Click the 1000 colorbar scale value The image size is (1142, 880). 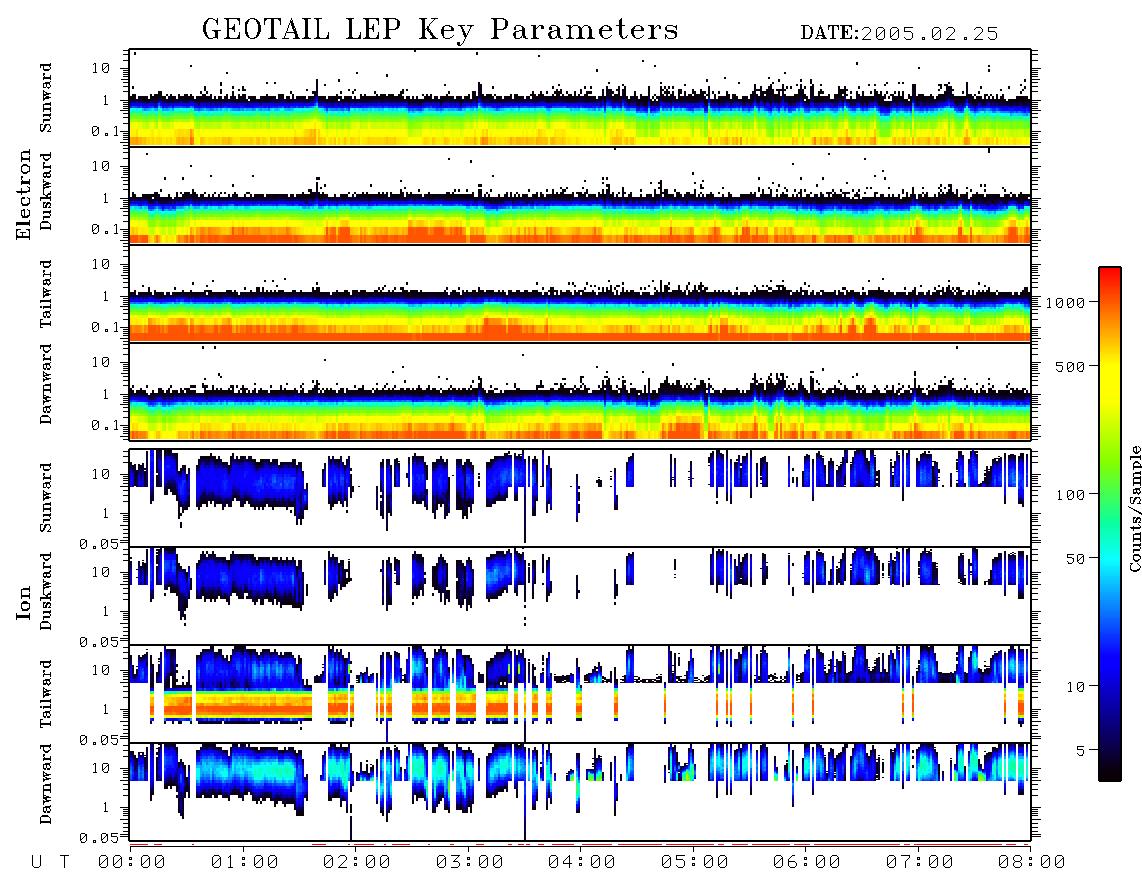[1066, 302]
